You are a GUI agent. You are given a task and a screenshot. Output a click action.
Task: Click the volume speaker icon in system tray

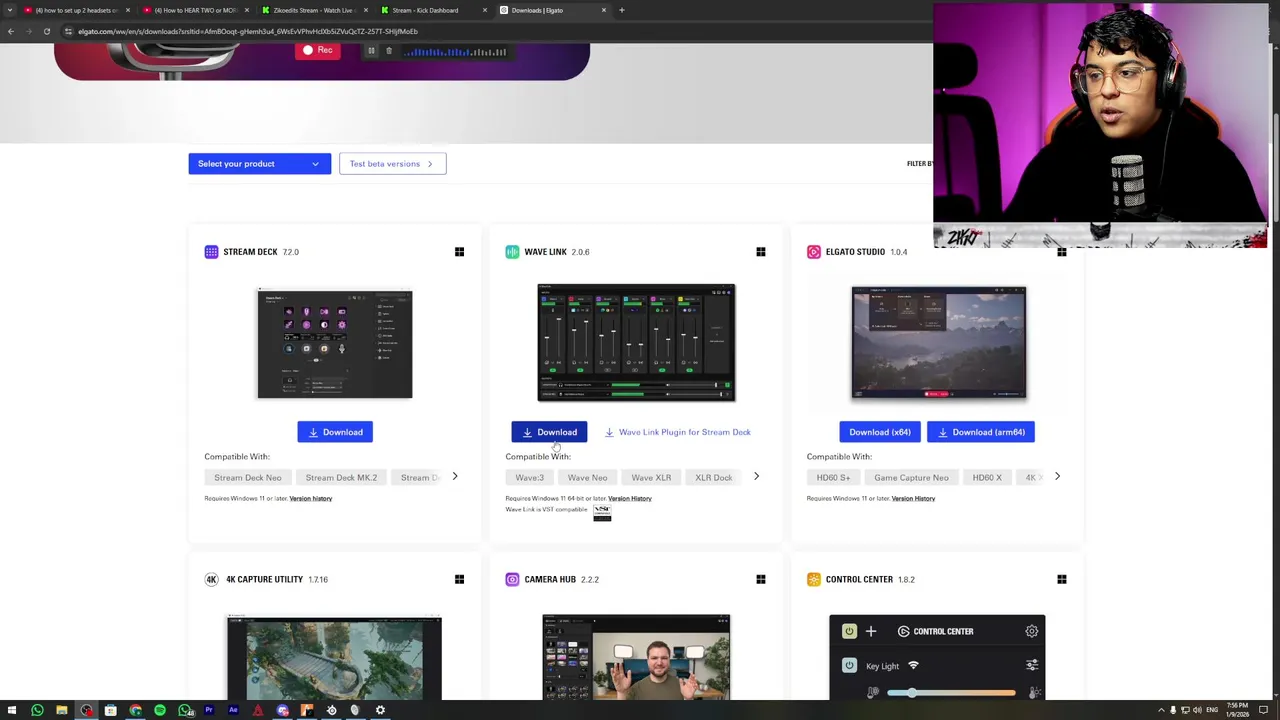coord(1198,710)
